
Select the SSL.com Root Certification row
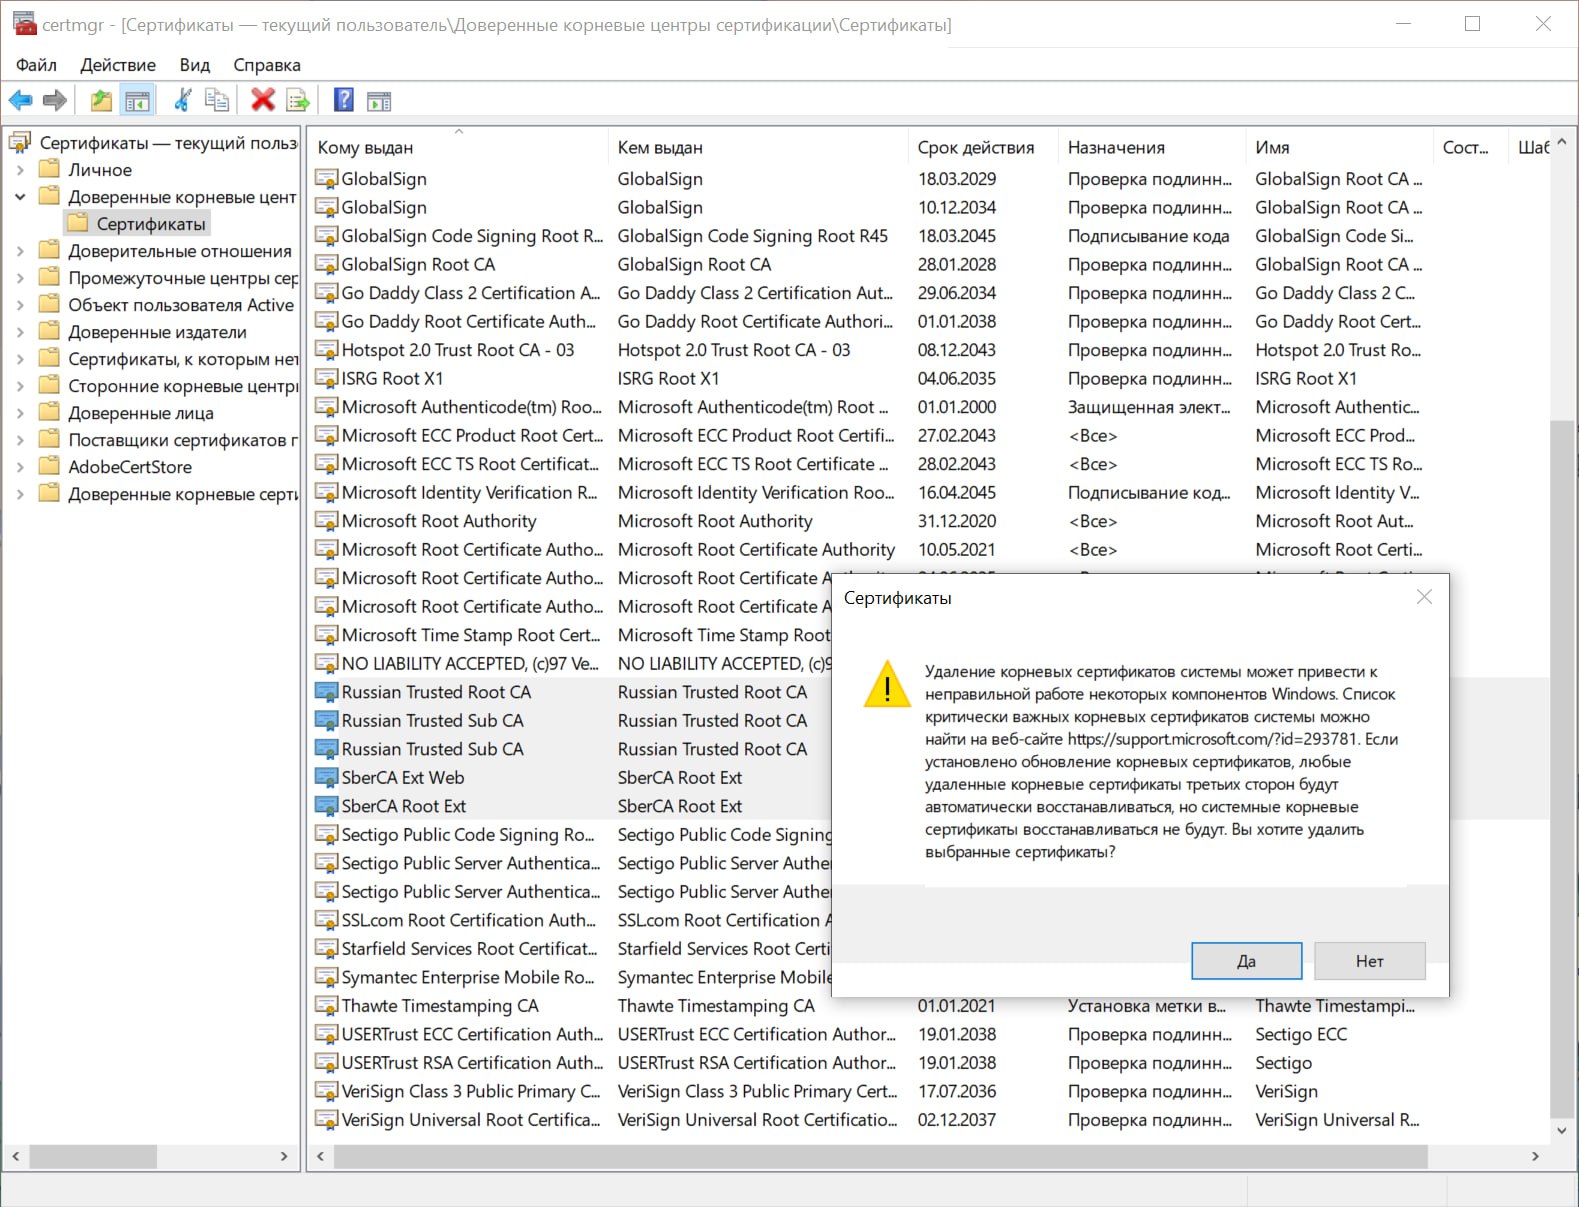pyautogui.click(x=571, y=920)
